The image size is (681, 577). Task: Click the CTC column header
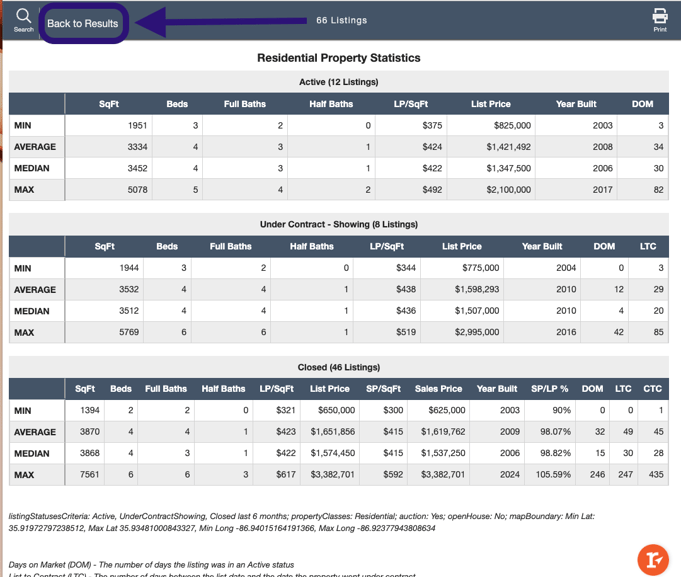click(652, 389)
